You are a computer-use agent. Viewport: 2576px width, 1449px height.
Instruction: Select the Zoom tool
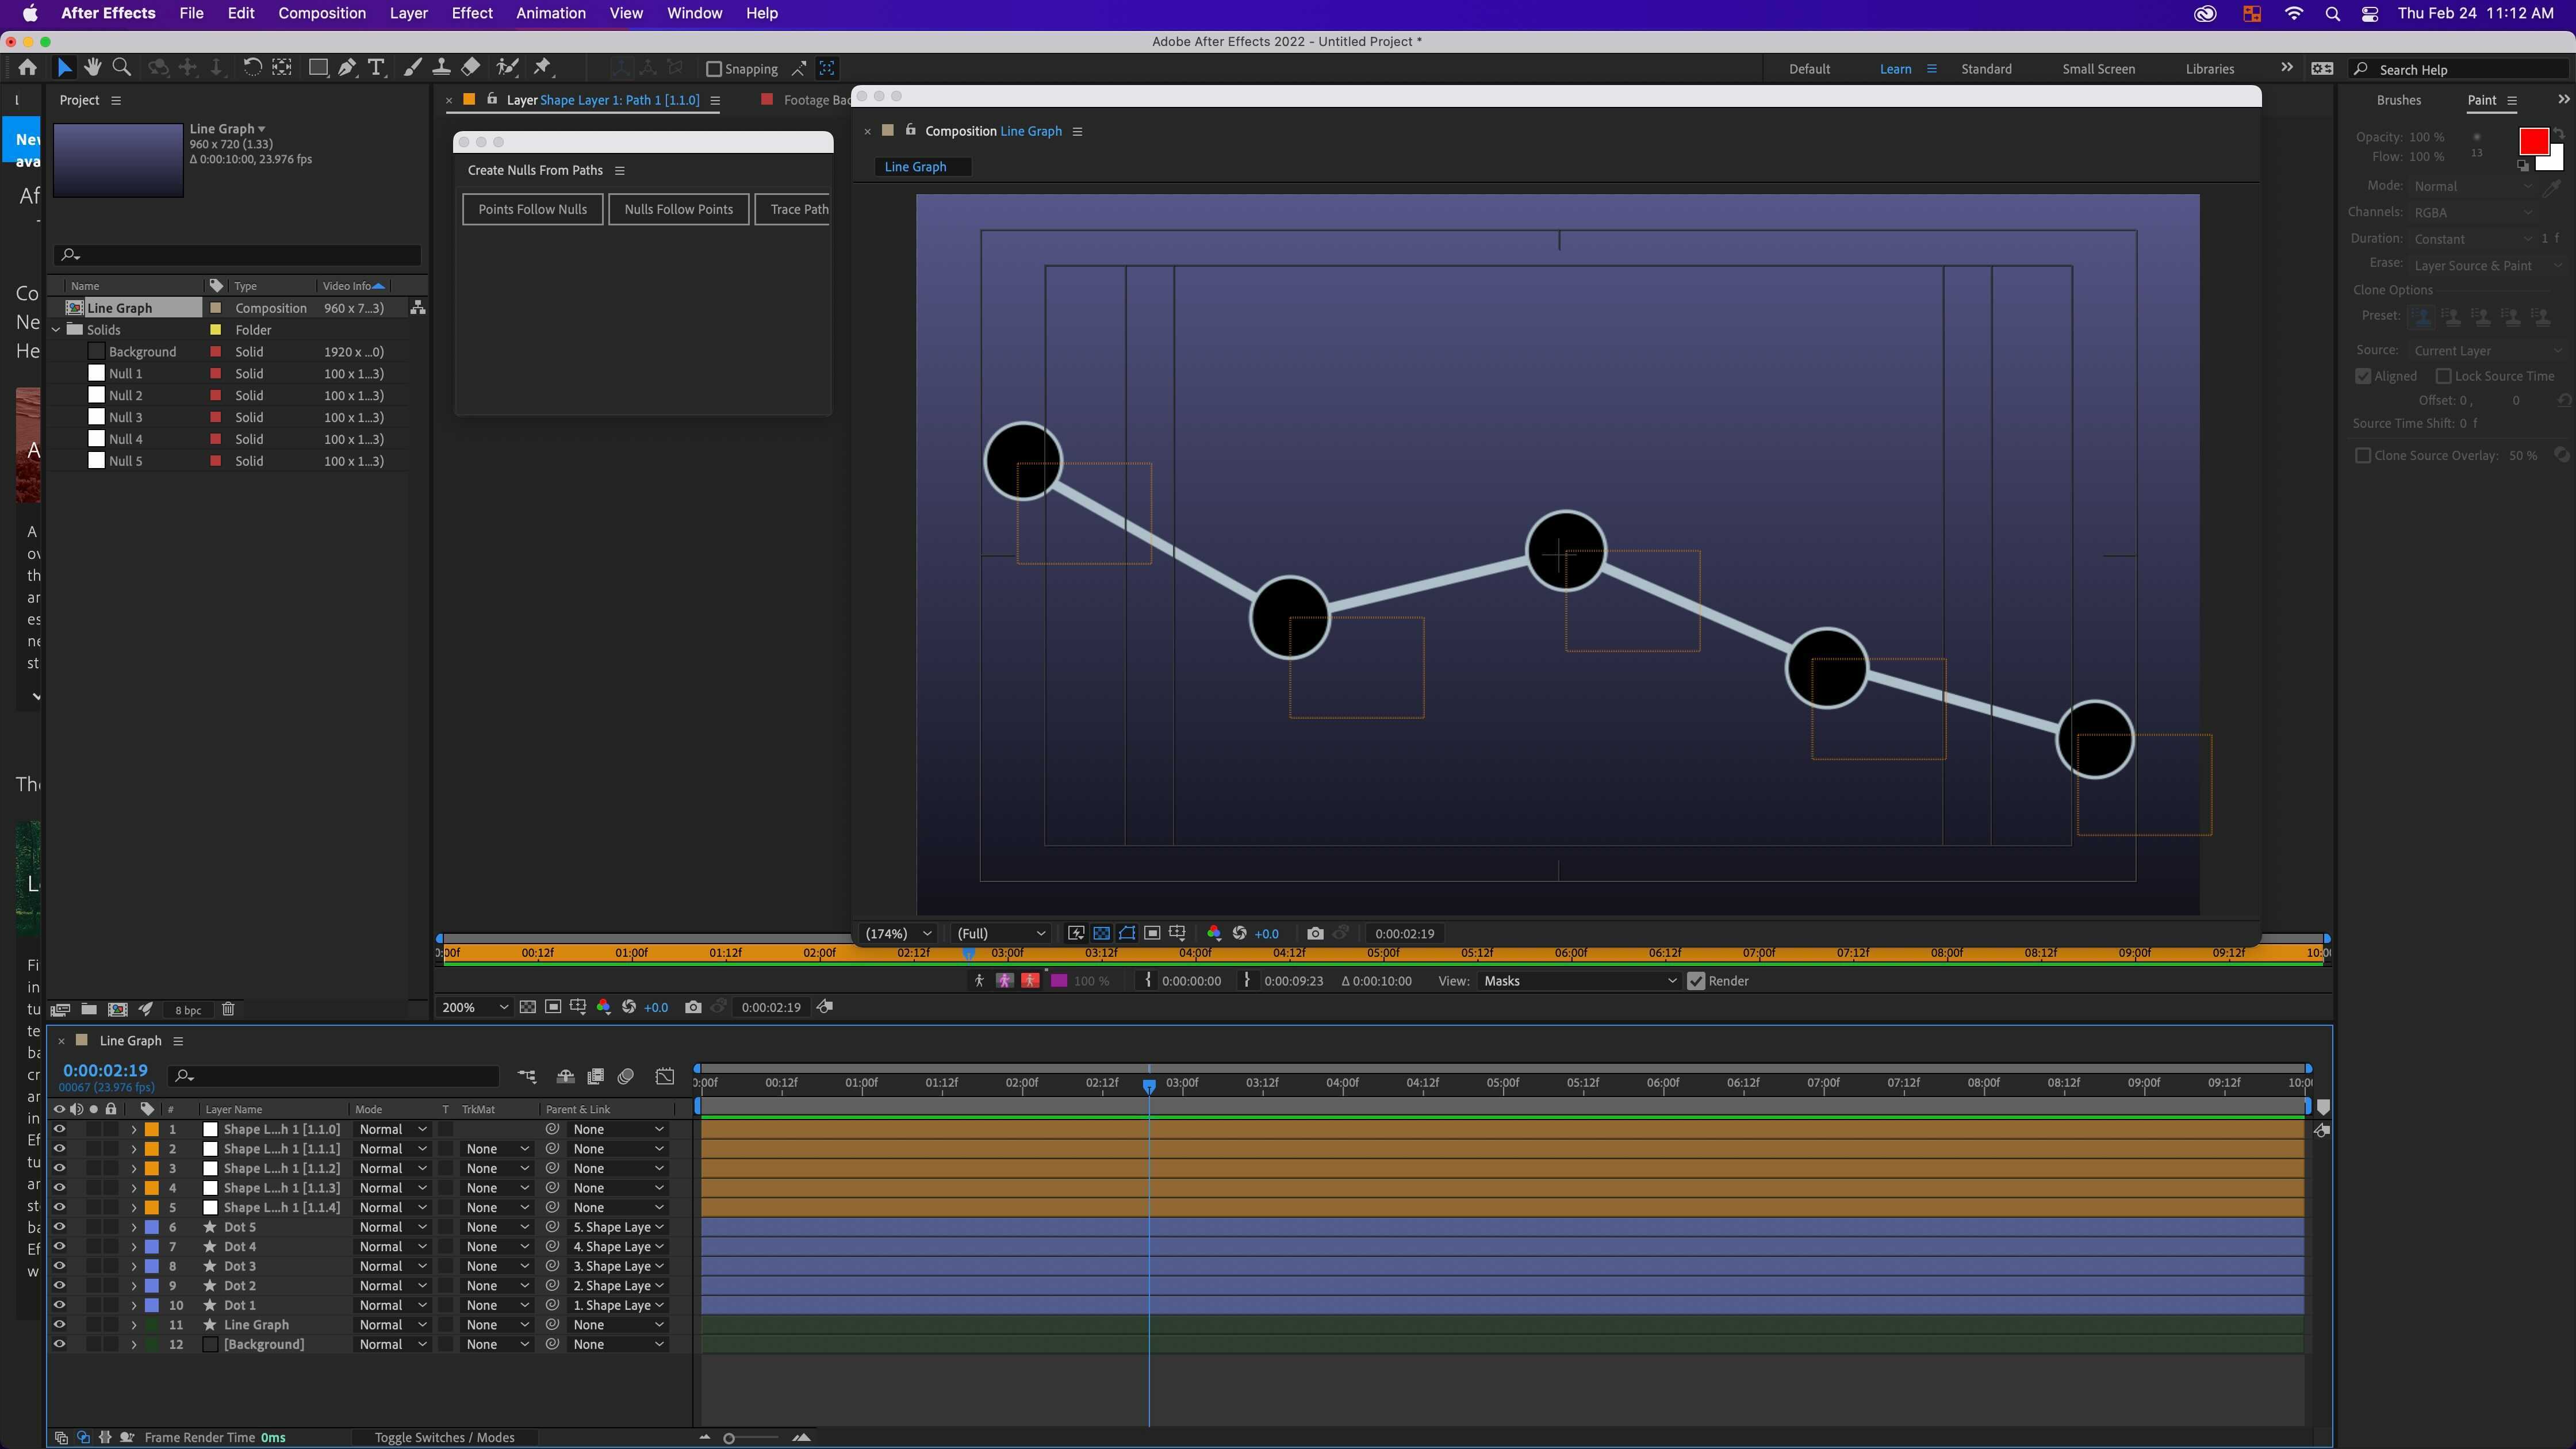tap(122, 68)
